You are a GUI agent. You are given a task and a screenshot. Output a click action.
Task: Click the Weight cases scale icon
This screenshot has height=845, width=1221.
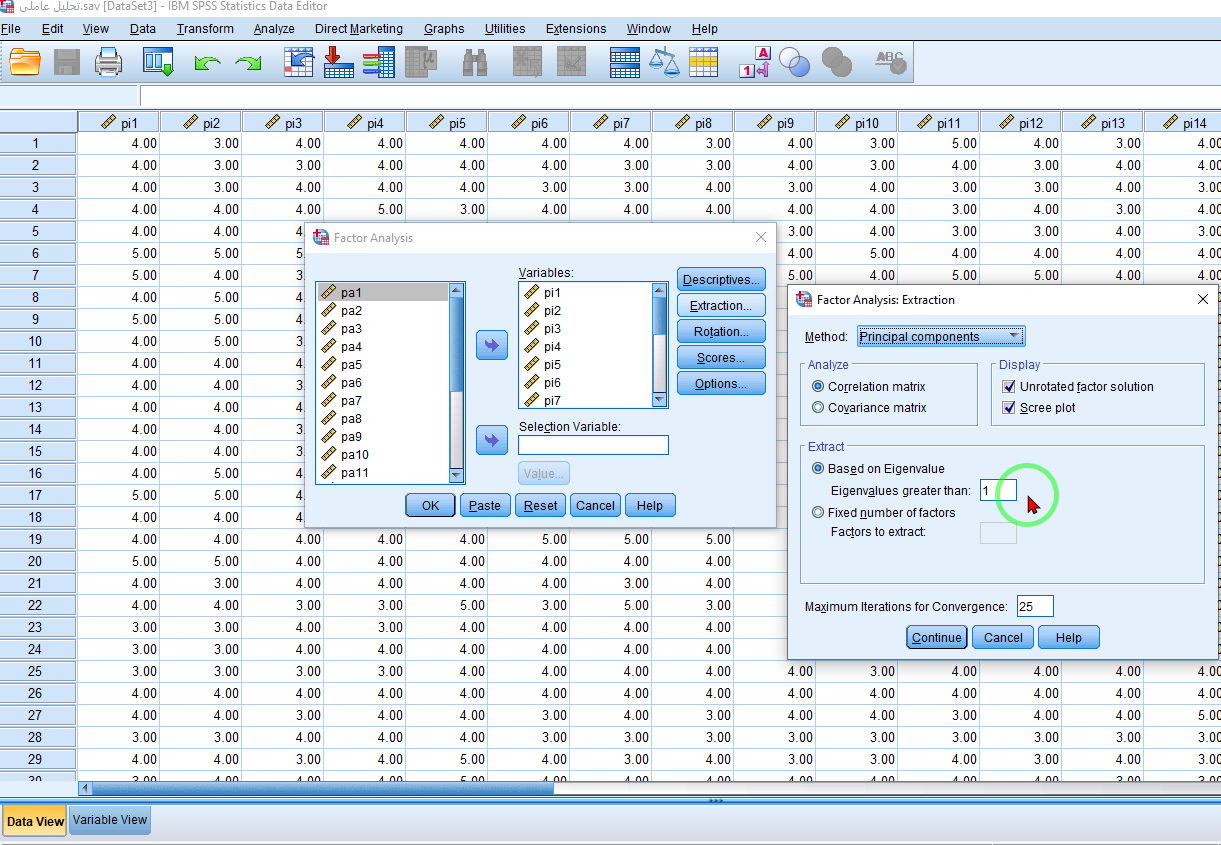click(663, 63)
